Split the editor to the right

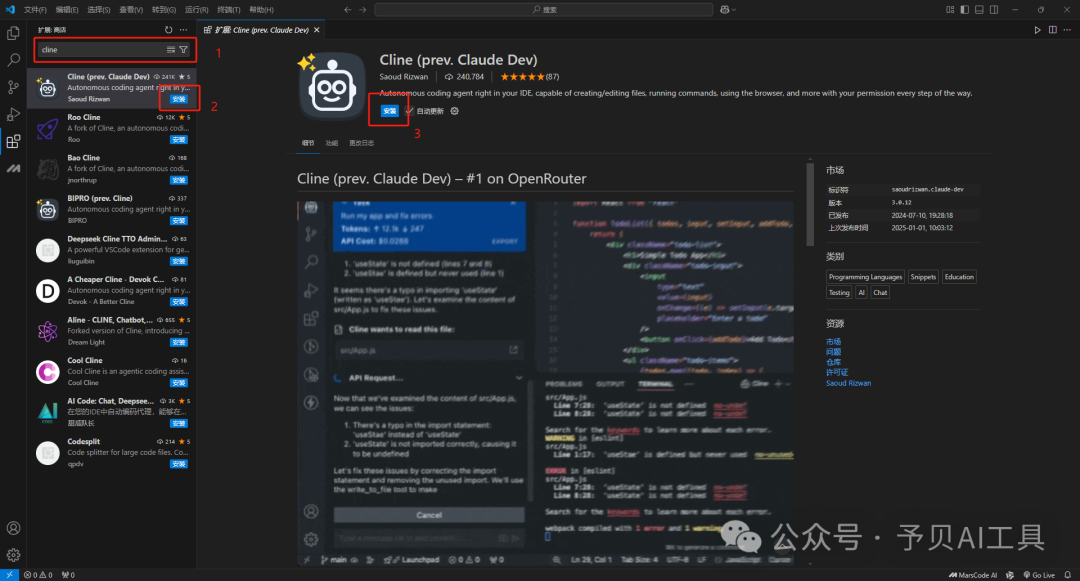[1052, 30]
